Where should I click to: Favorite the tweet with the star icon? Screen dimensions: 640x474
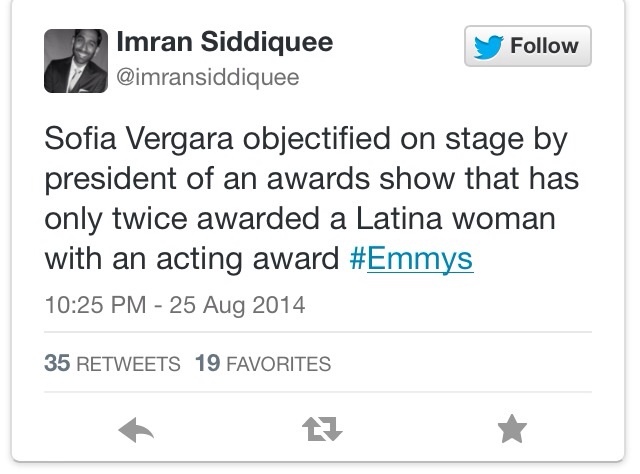[x=511, y=430]
